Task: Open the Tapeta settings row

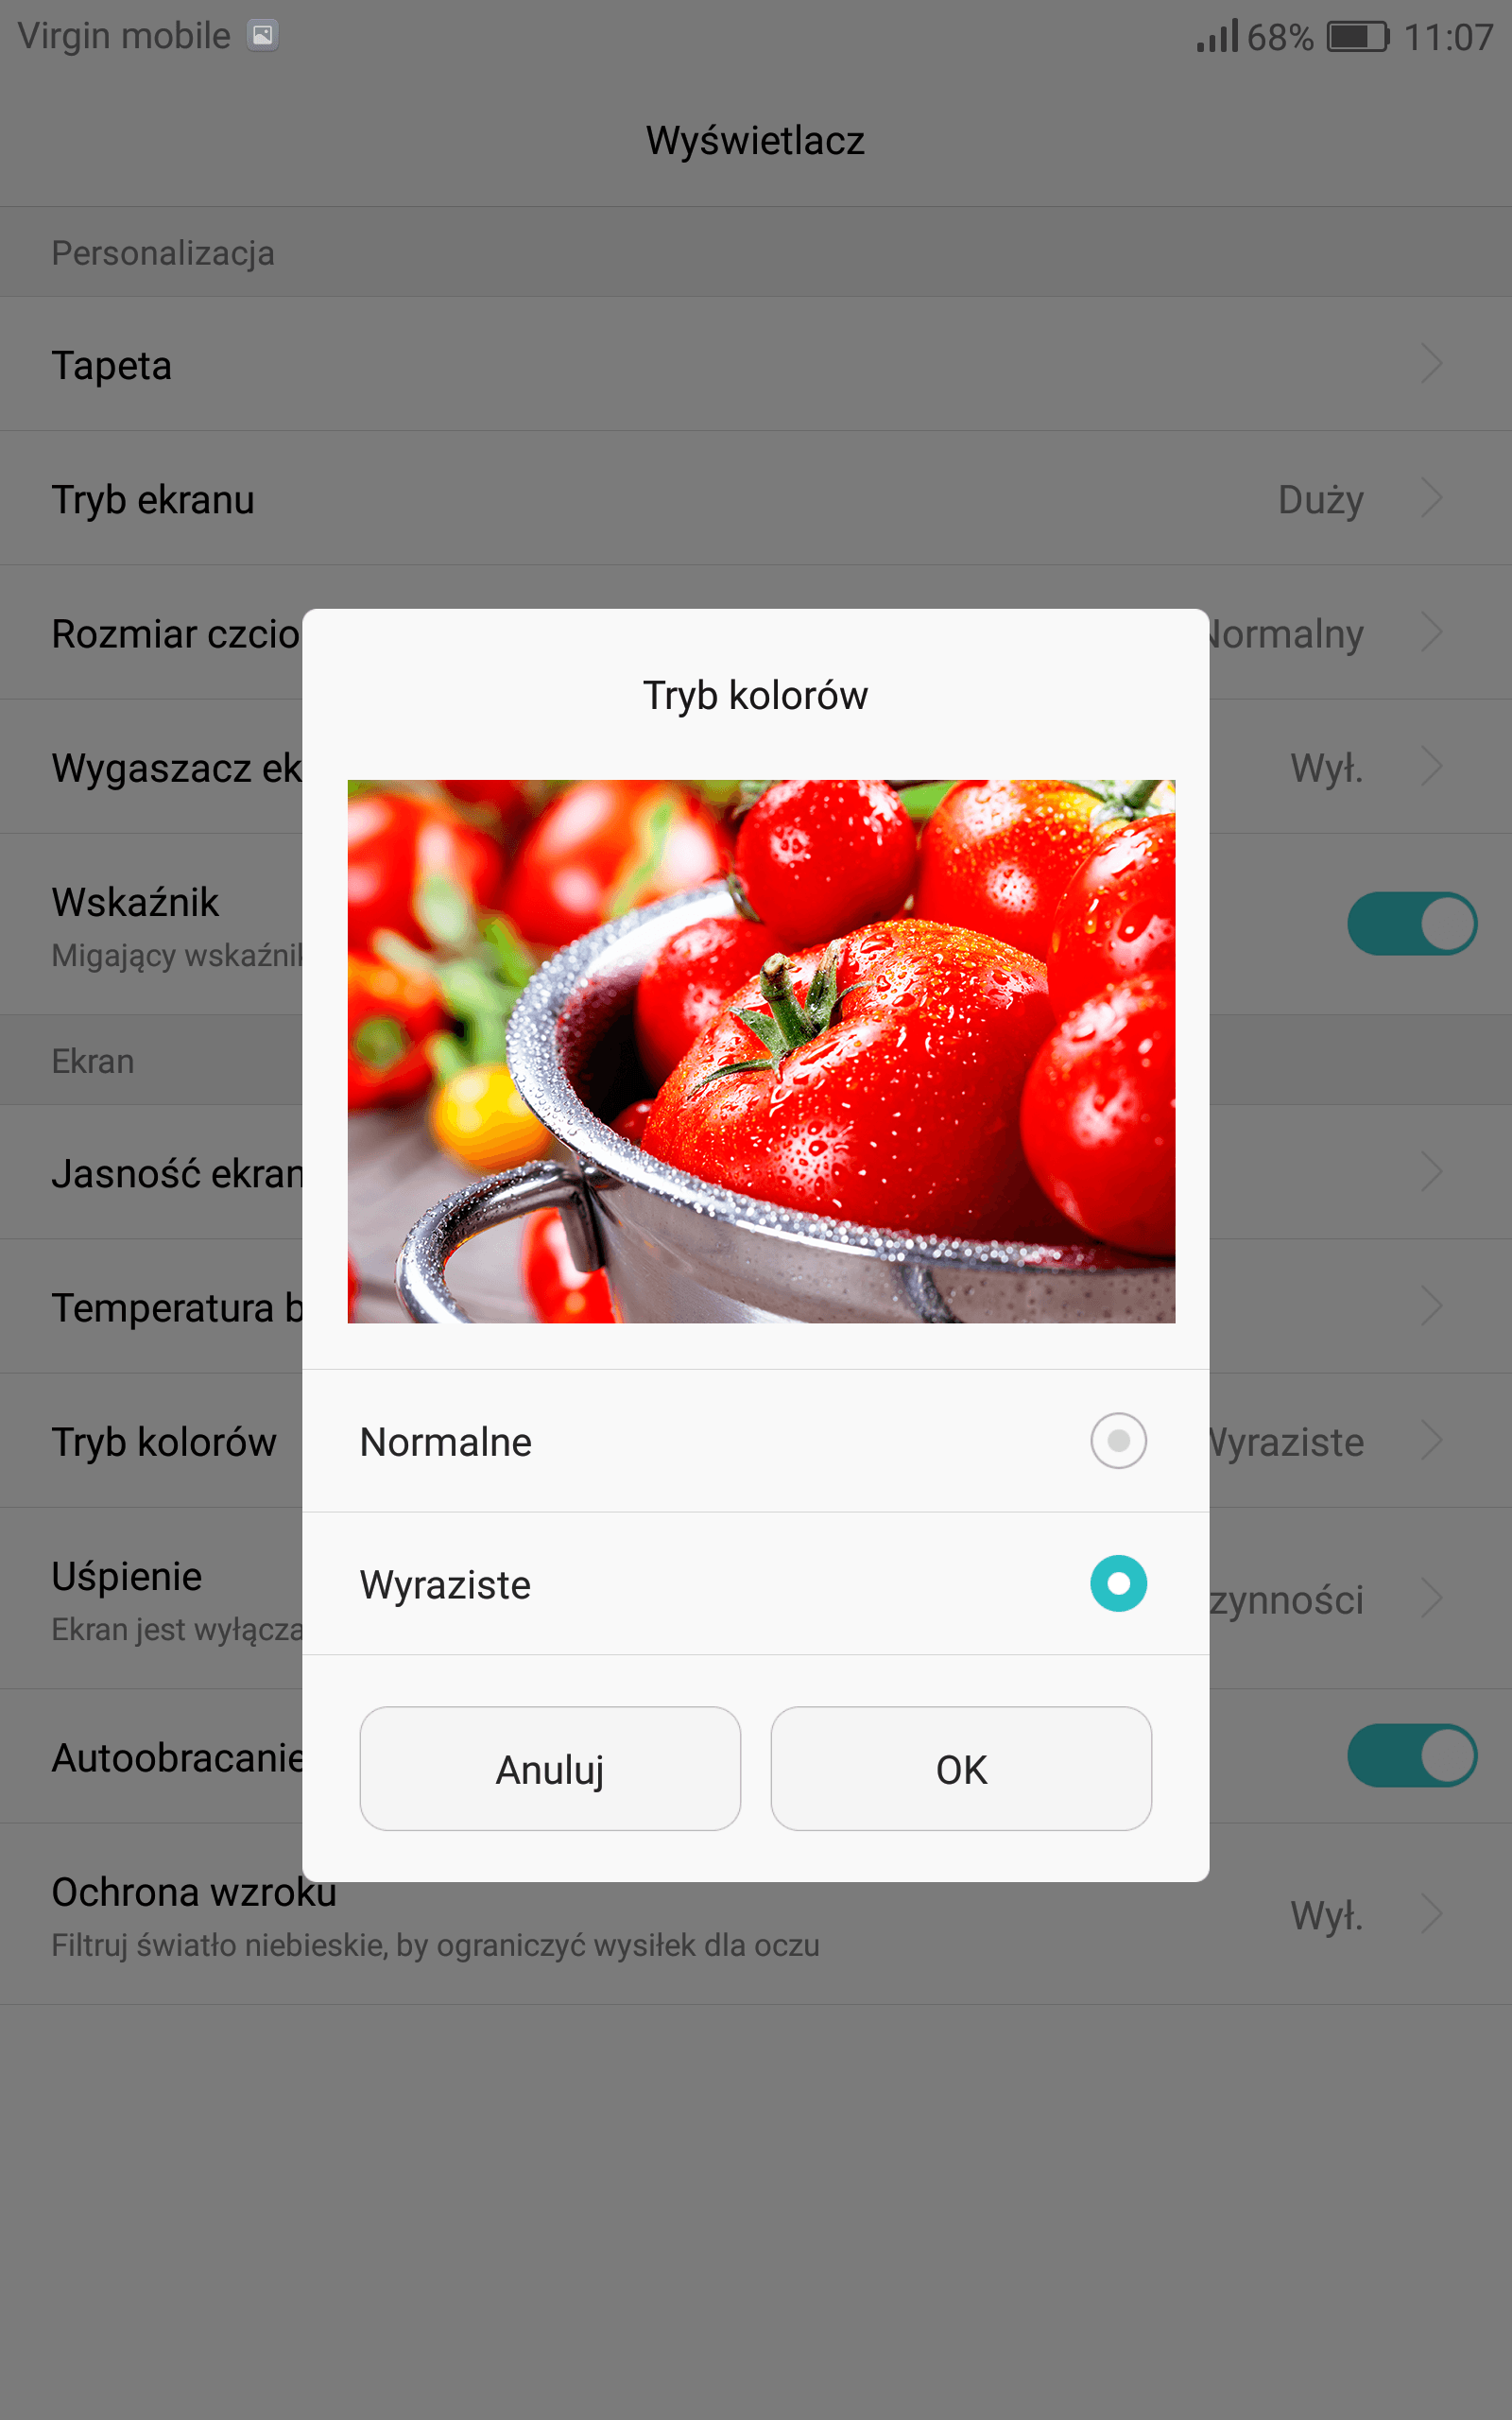Action: pyautogui.click(x=756, y=364)
